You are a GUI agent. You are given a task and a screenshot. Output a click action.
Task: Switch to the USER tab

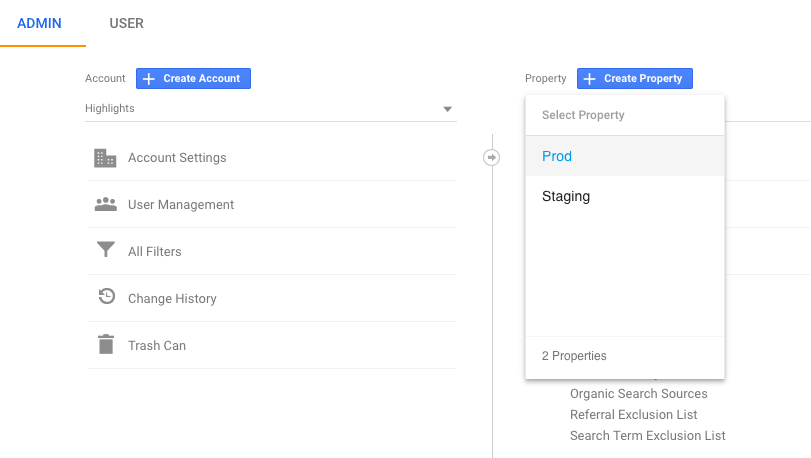coord(127,23)
